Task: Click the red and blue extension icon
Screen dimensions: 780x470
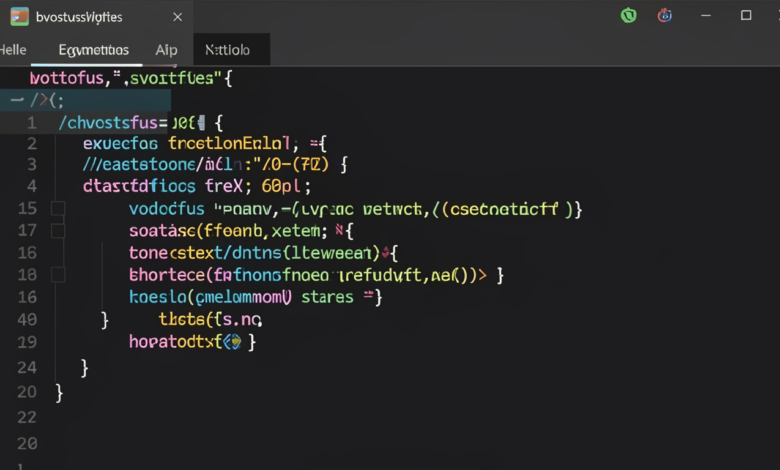Action: pyautogui.click(x=665, y=16)
